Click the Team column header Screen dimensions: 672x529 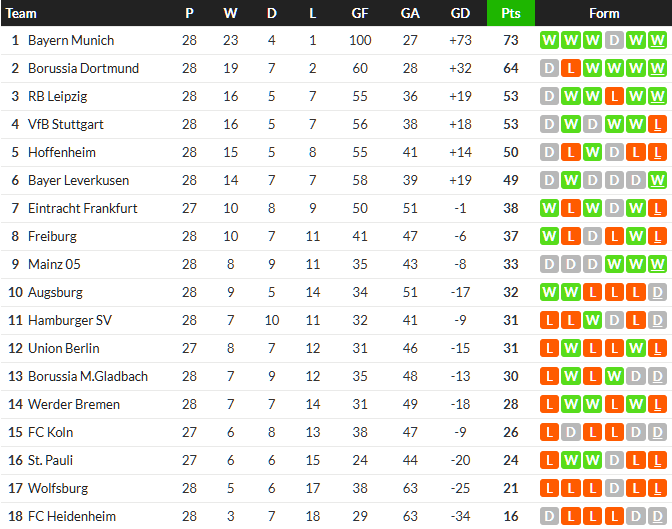(x=22, y=13)
